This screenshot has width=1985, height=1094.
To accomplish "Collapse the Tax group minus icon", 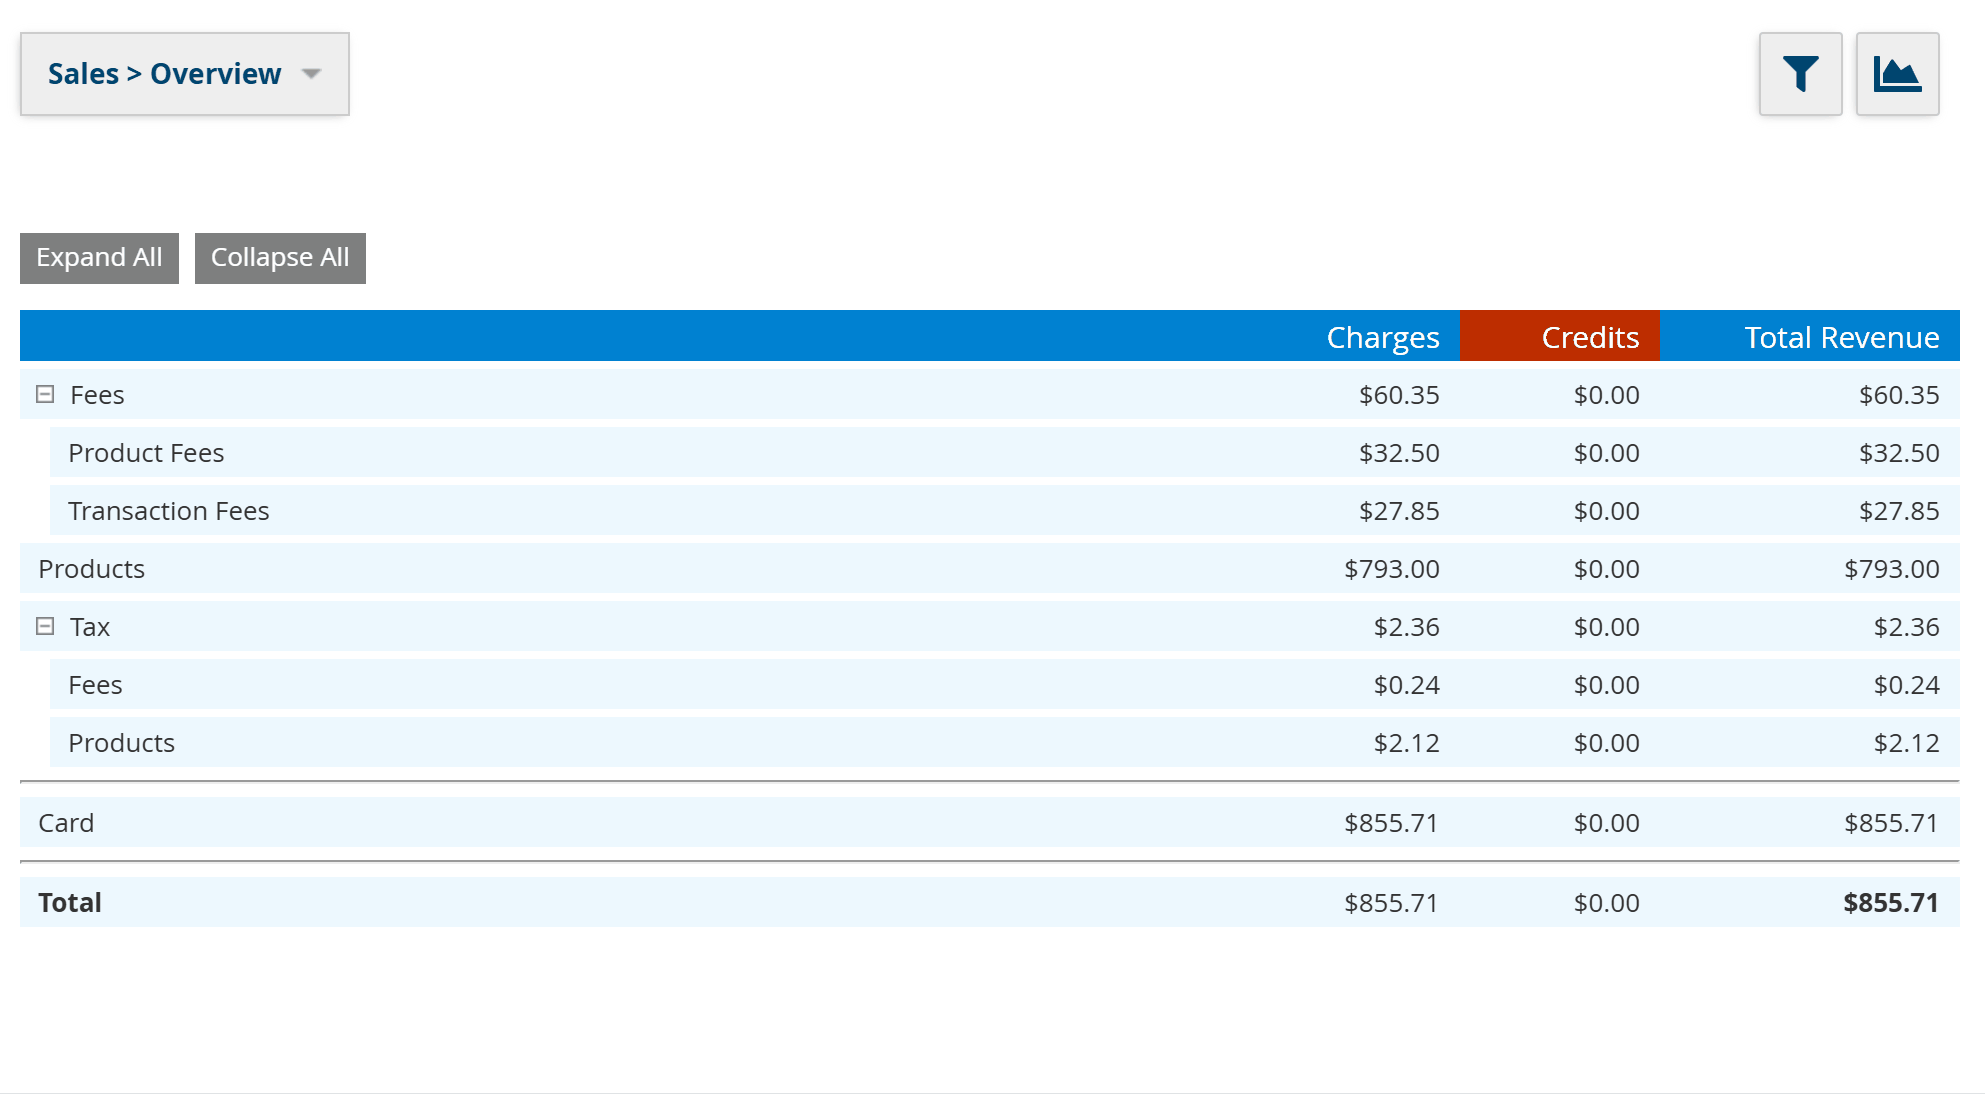I will tap(45, 626).
